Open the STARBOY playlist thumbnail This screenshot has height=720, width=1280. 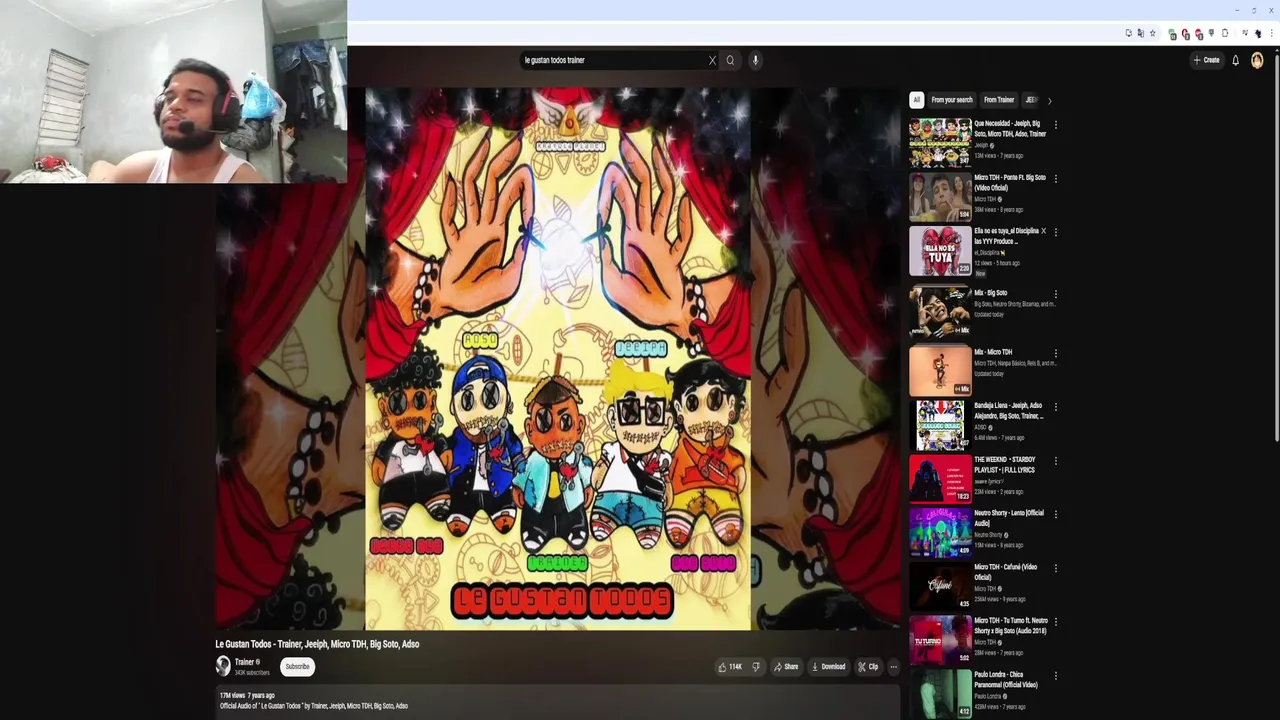(940, 478)
